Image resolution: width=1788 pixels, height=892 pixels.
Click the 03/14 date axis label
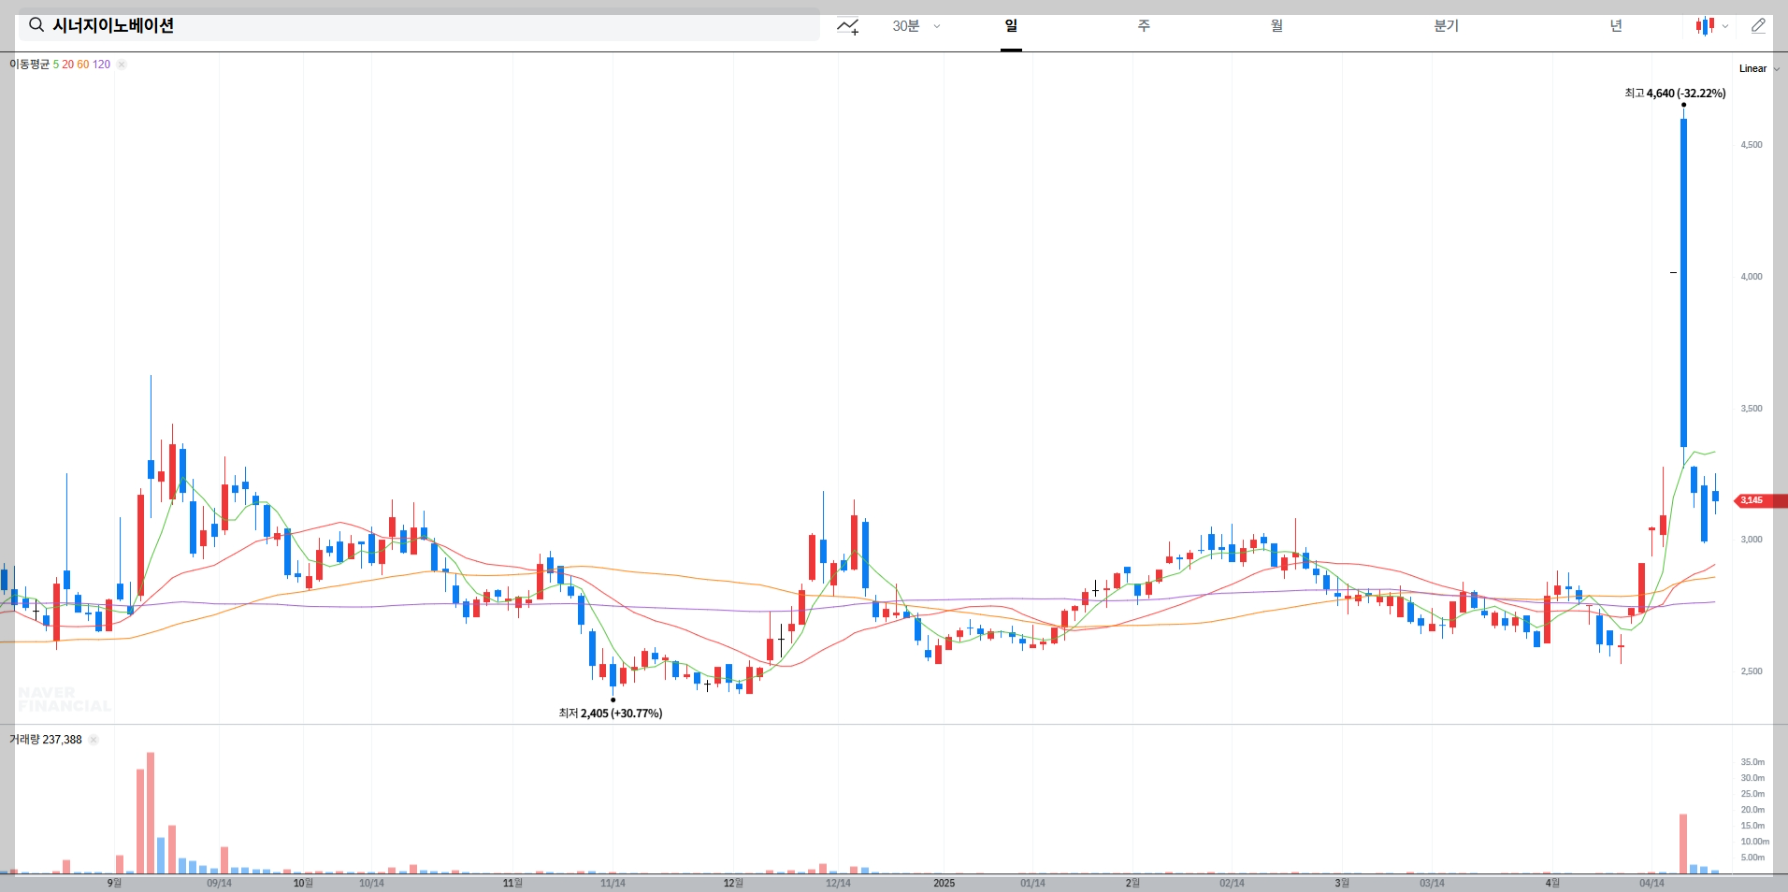1432,883
